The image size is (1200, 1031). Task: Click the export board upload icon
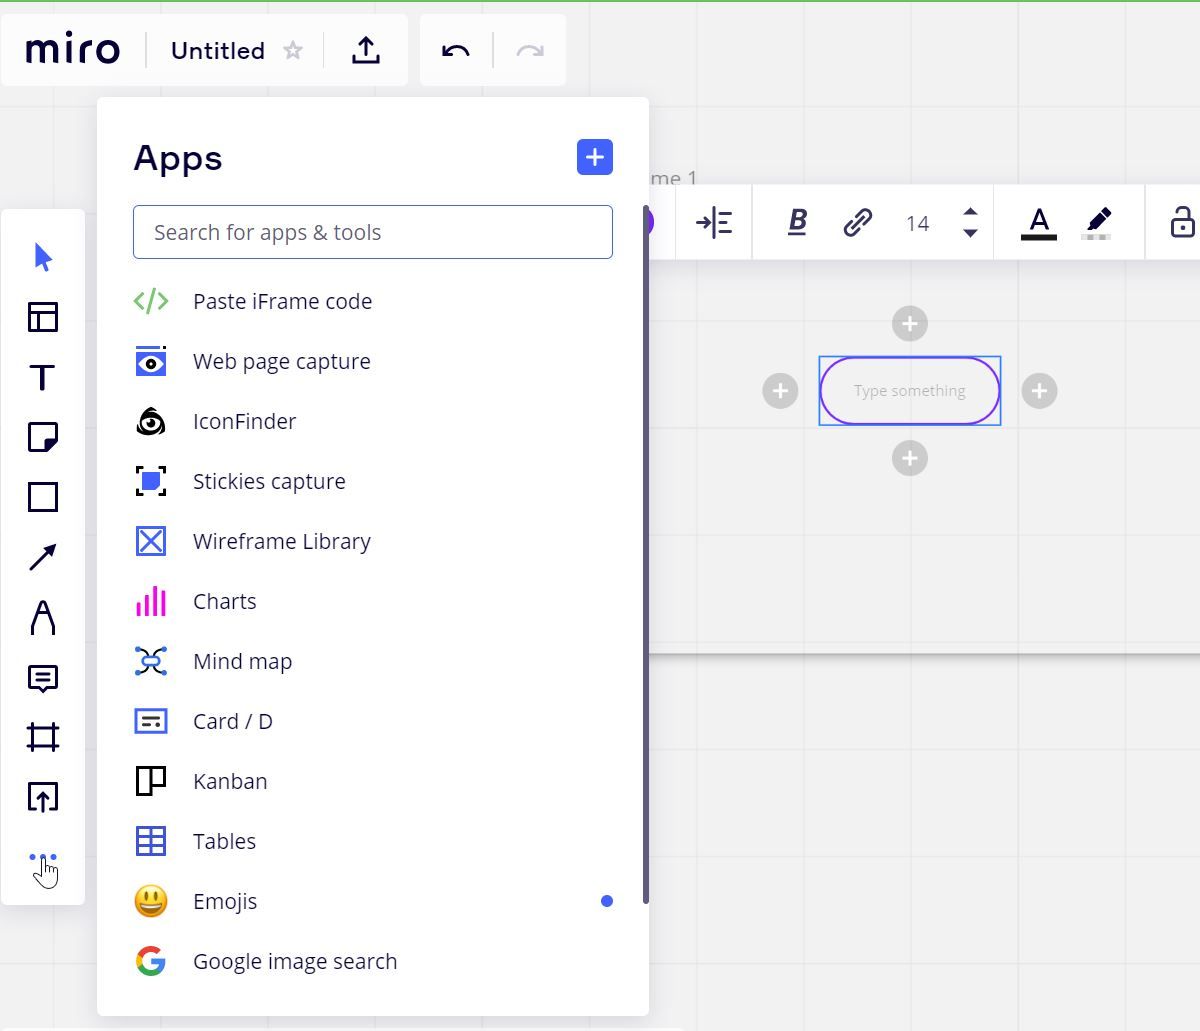[366, 50]
